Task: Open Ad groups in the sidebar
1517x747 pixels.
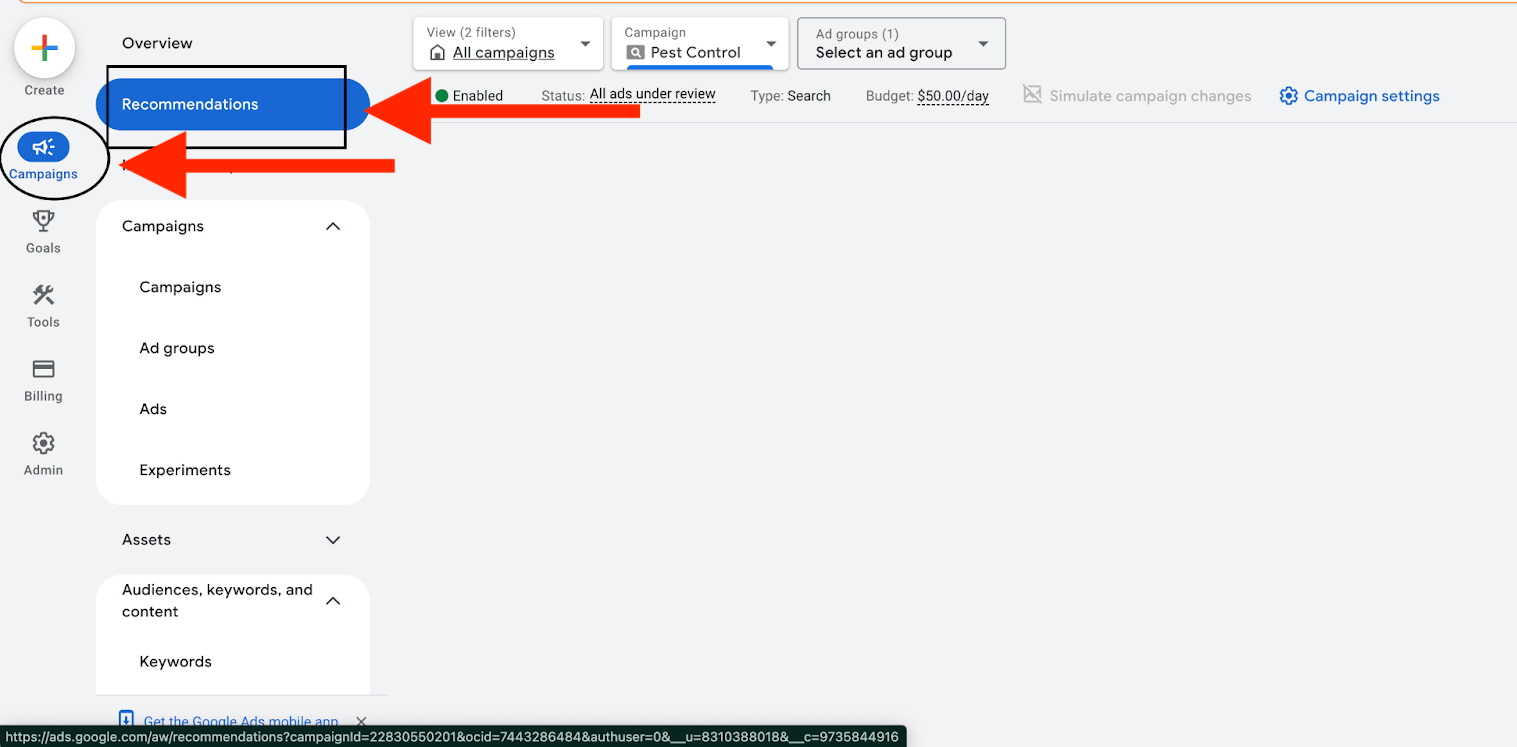Action: 177,348
